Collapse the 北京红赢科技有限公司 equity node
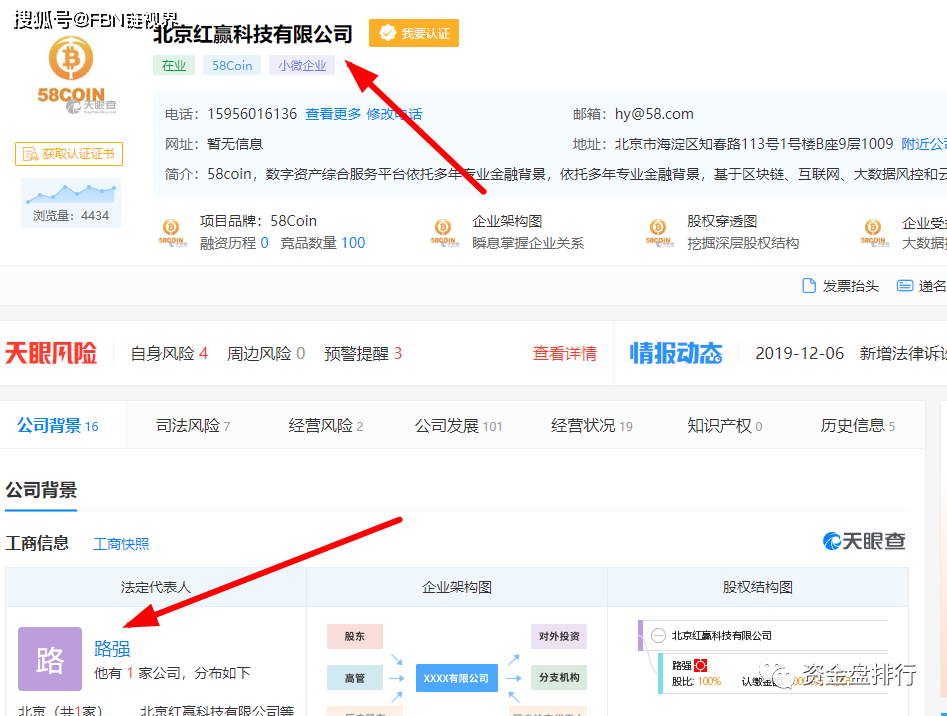The height and width of the screenshot is (716, 947). (x=658, y=635)
